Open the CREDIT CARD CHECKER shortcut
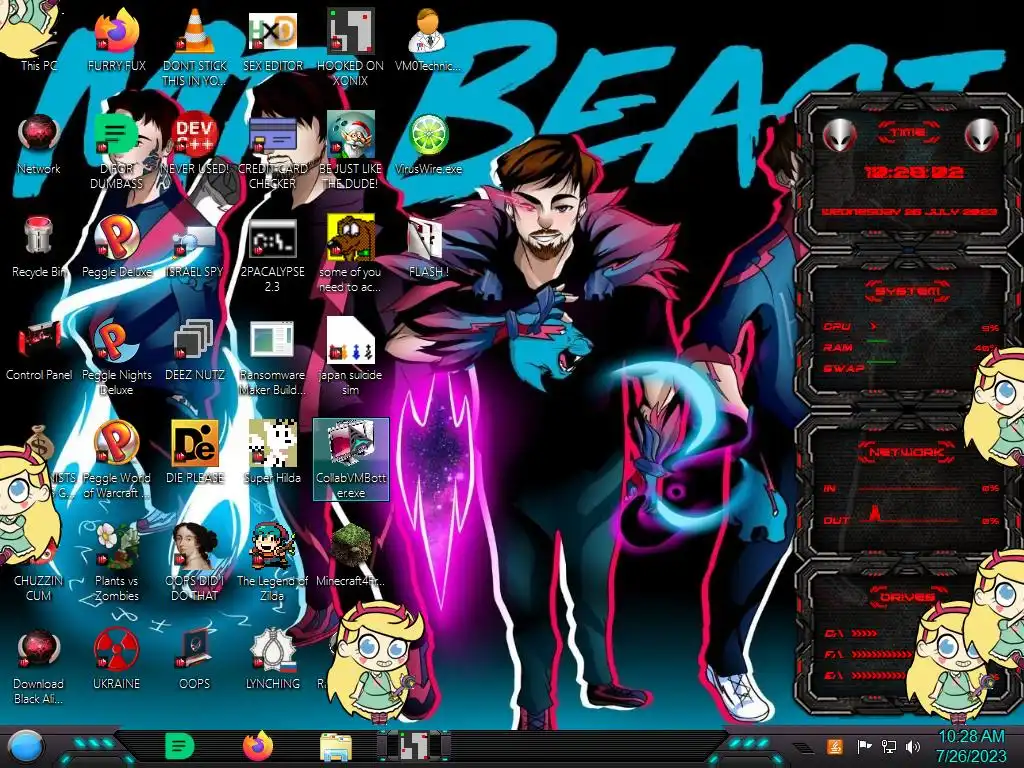Image resolution: width=1024 pixels, height=768 pixels. pyautogui.click(x=272, y=152)
